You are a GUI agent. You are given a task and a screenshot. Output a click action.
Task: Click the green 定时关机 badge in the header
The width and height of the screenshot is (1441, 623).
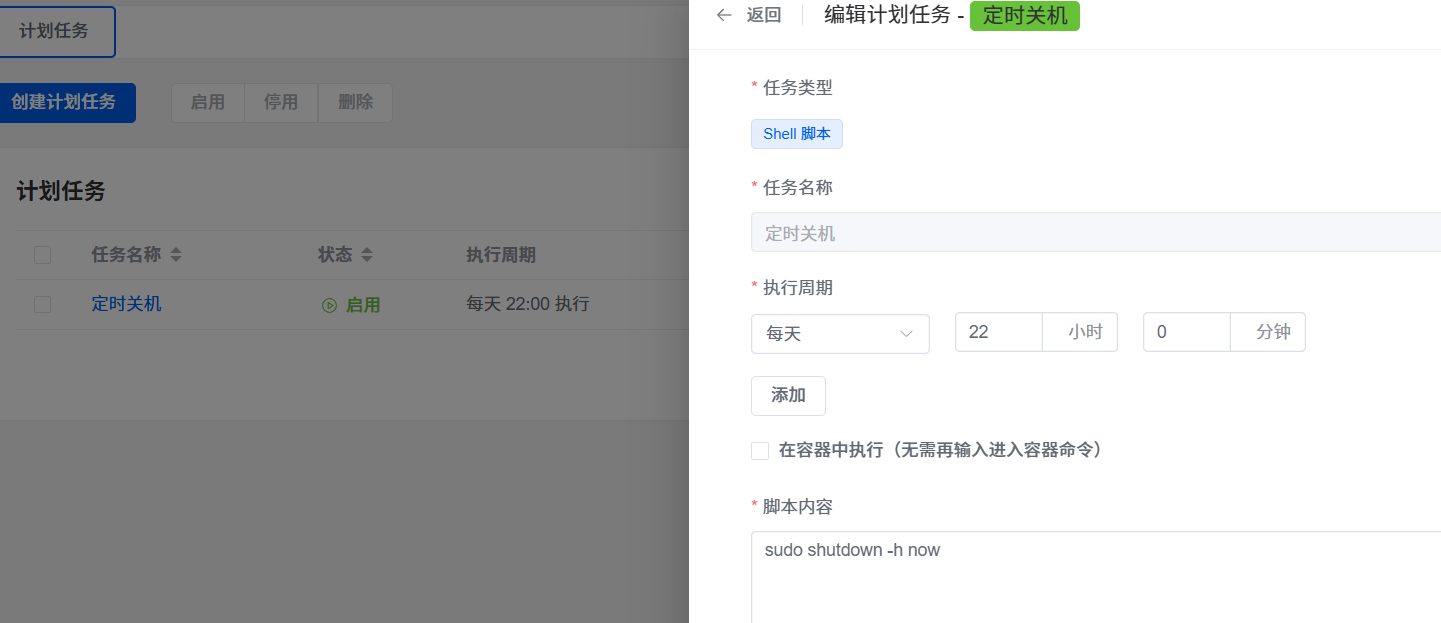point(1024,15)
